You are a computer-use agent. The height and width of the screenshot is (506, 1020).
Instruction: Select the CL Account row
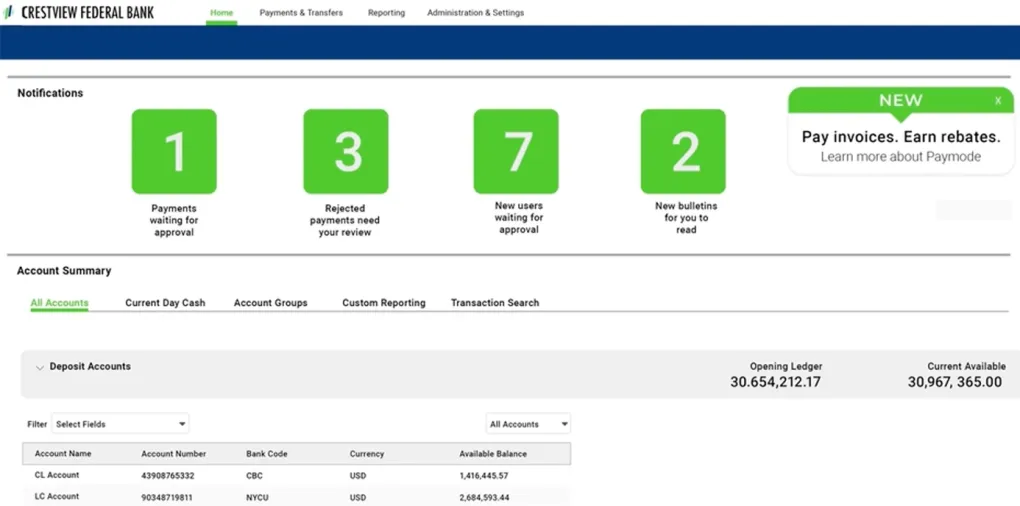(x=57, y=476)
